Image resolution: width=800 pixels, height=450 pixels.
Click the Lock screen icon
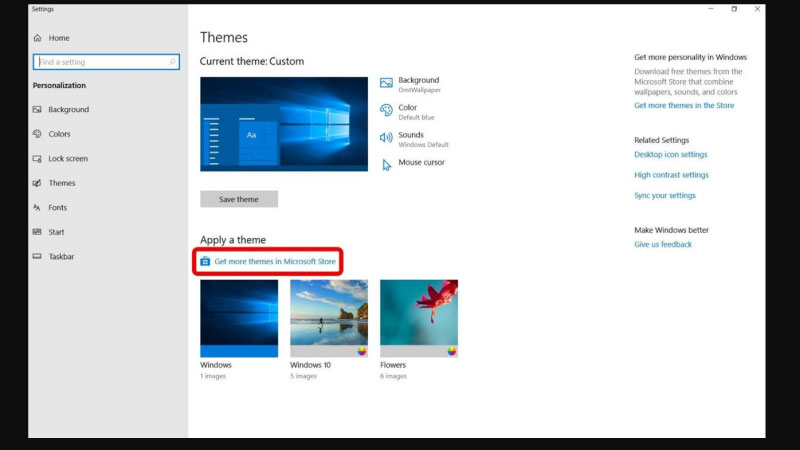[x=37, y=159]
